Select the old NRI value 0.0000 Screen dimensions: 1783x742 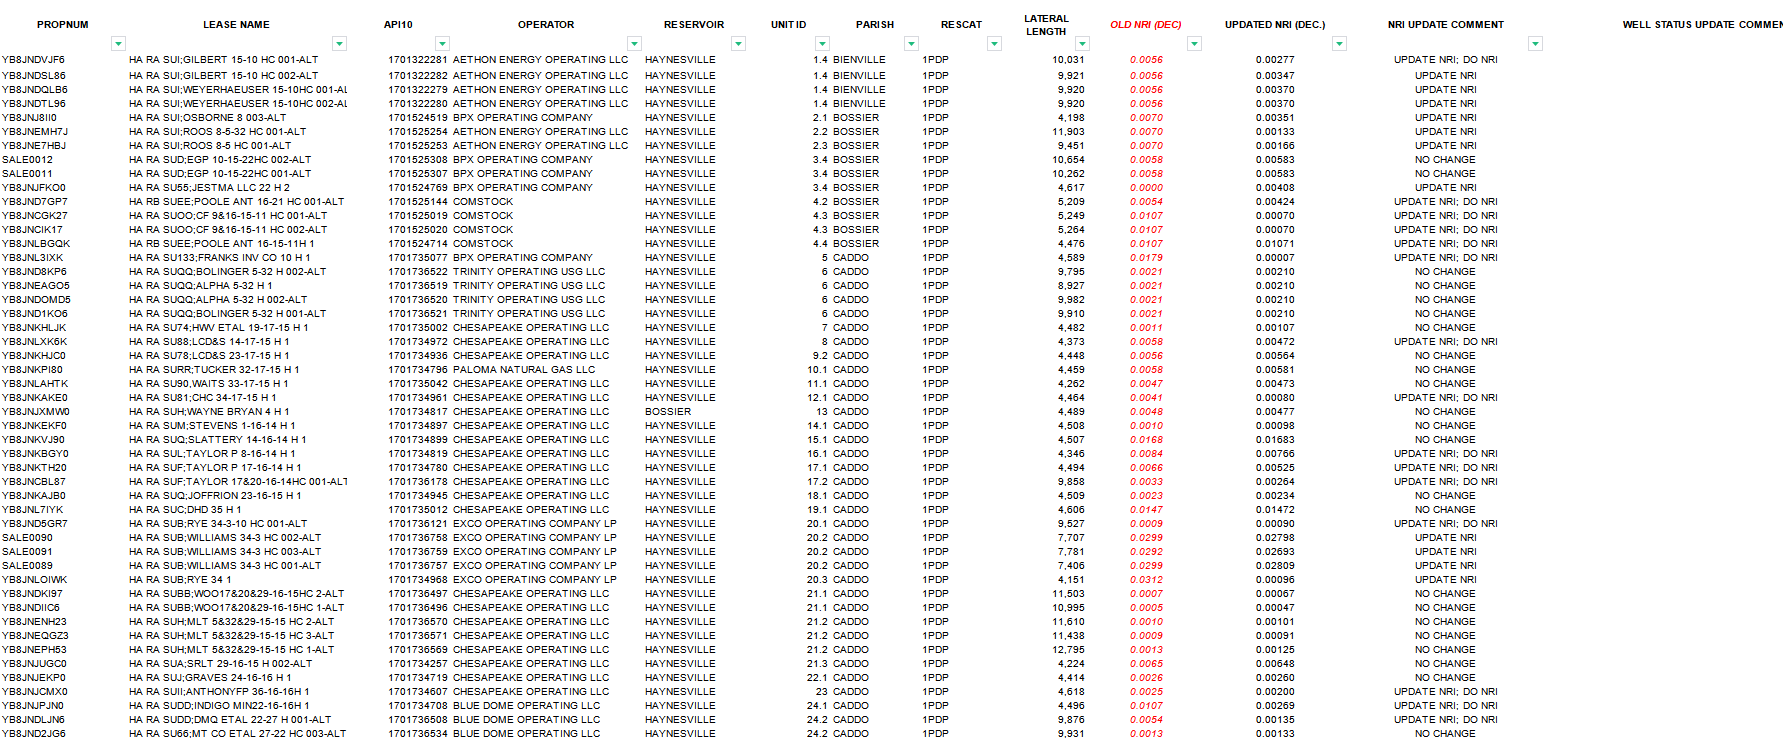(1146, 188)
